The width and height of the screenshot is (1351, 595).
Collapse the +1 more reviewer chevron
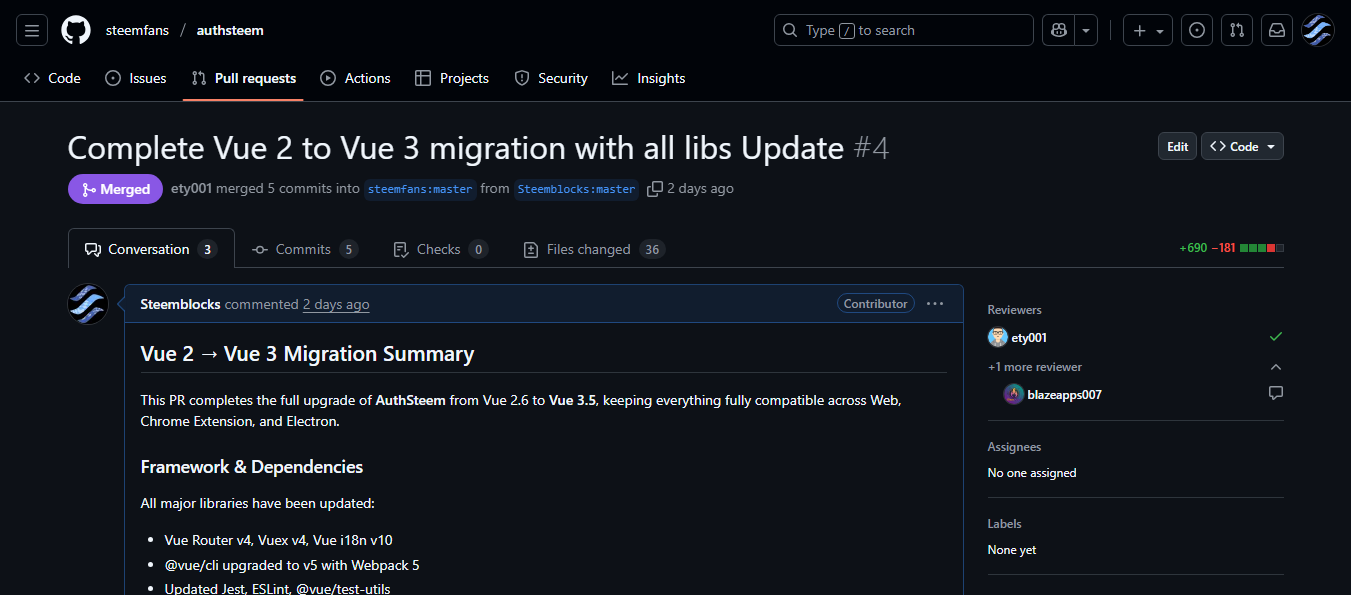point(1276,367)
